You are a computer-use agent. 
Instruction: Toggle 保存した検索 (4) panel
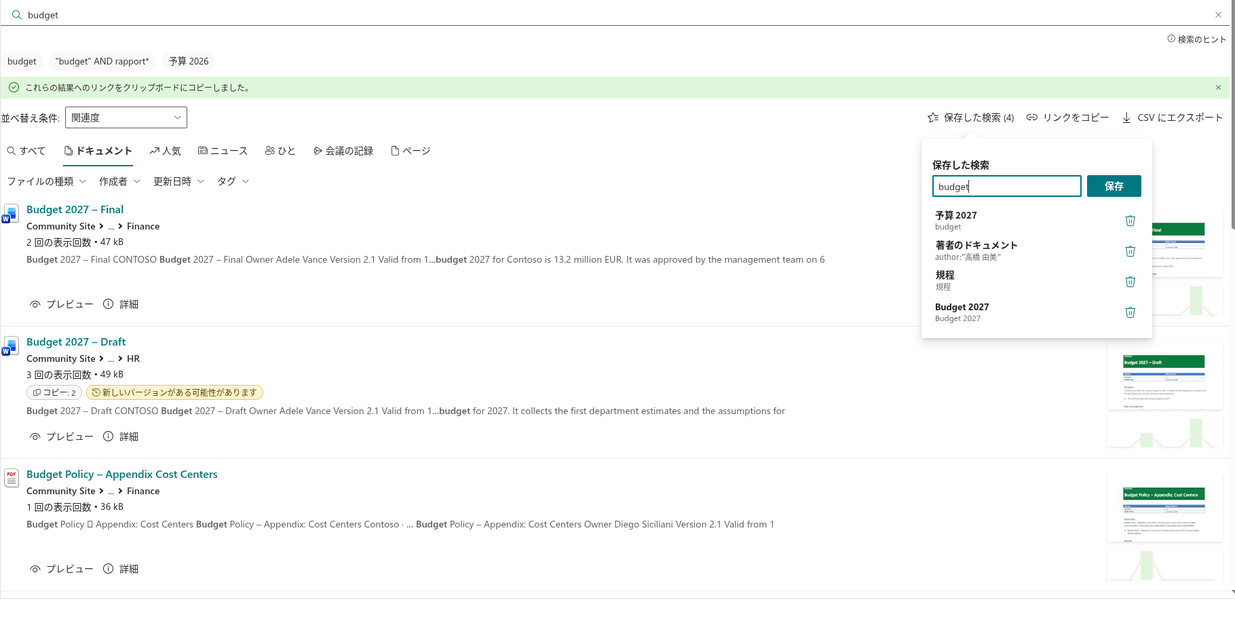tap(970, 117)
